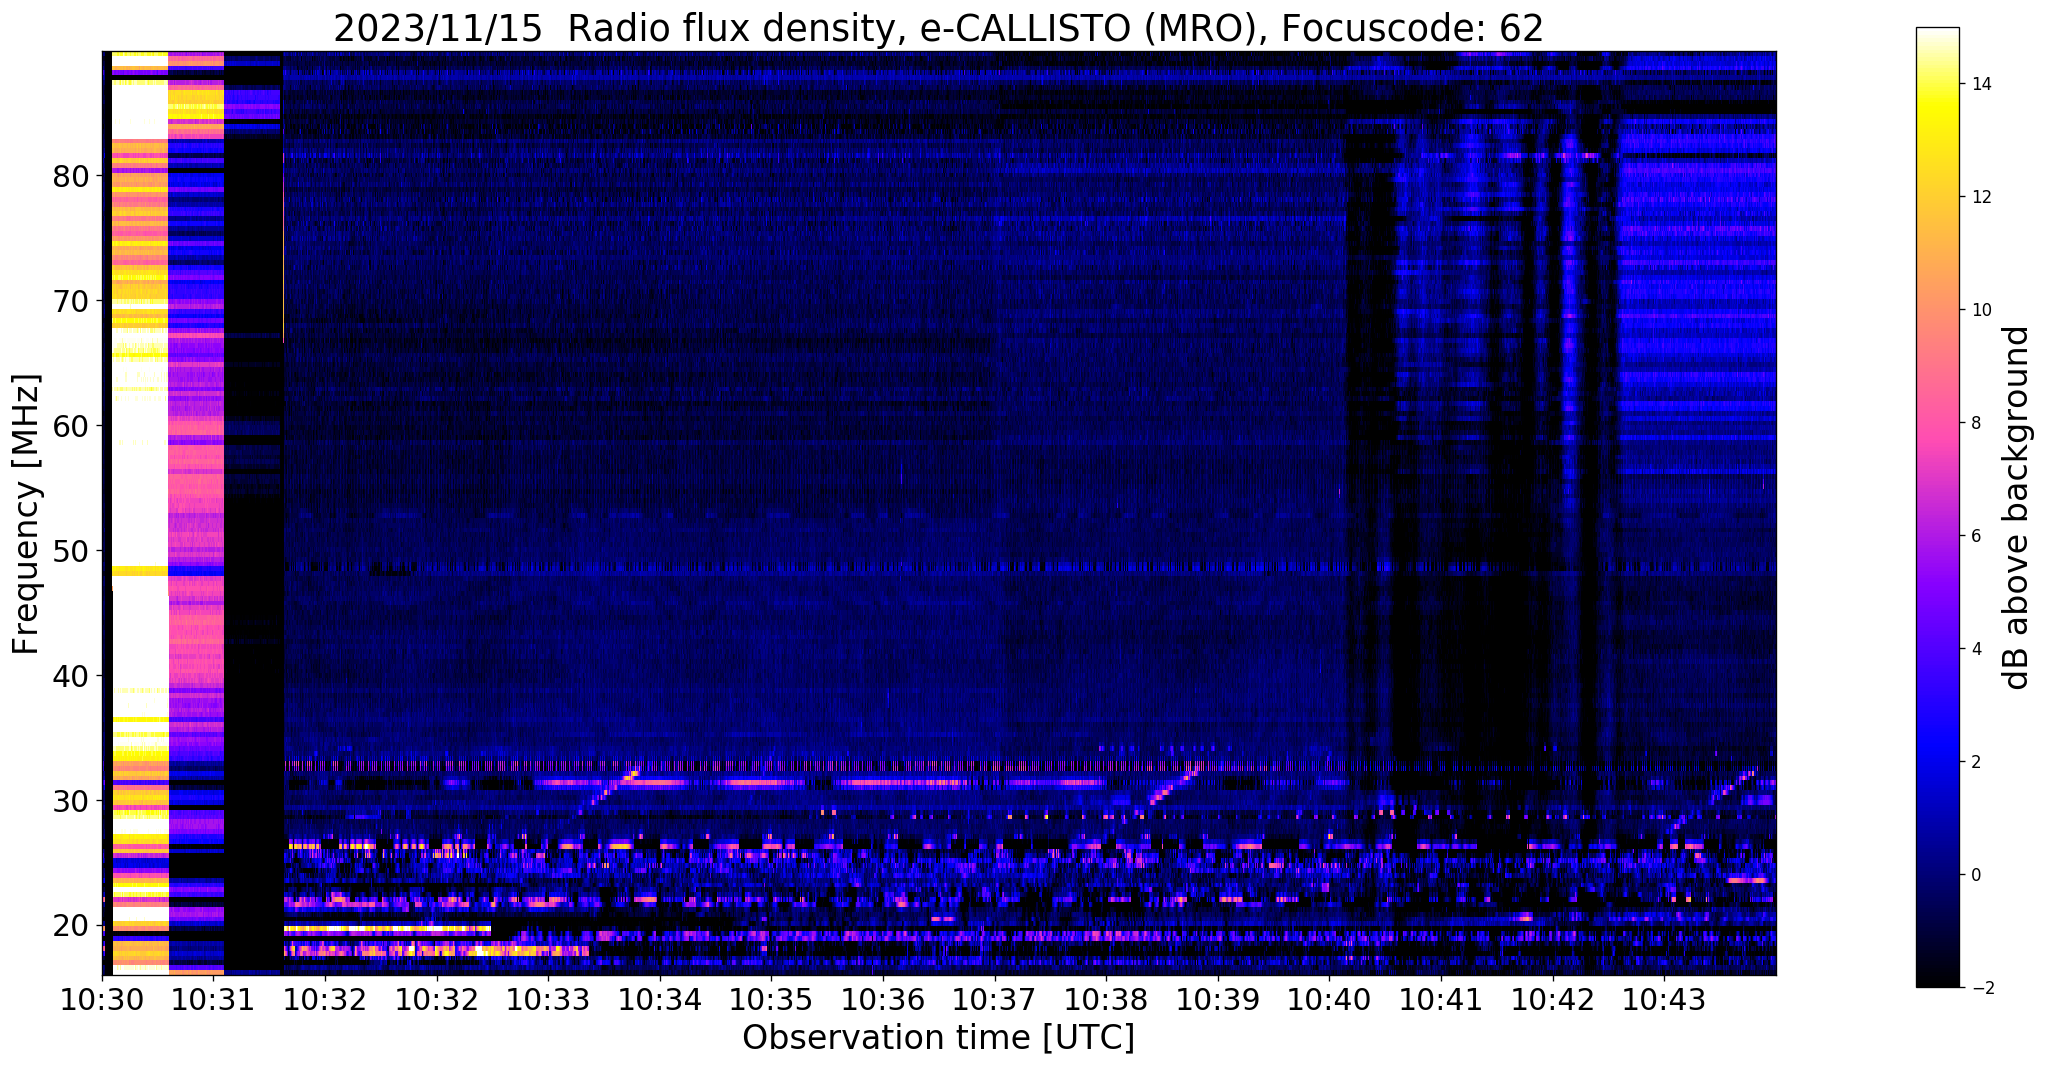Screen dimensions: 2047x1067
Task: Click the 'dB above background' colorbar label
Action: (2016, 507)
